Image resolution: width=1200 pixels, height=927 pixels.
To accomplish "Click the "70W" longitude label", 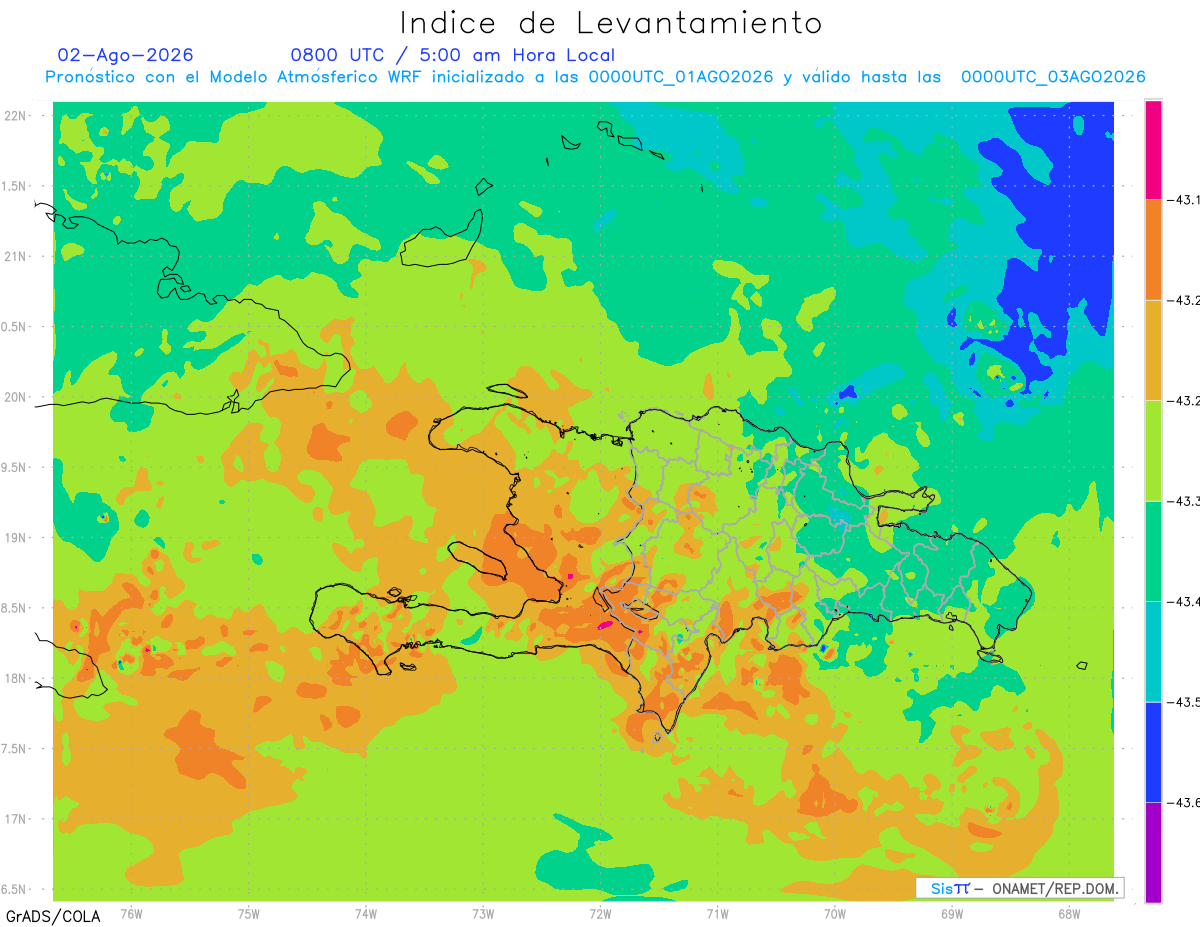I will 835,913.
